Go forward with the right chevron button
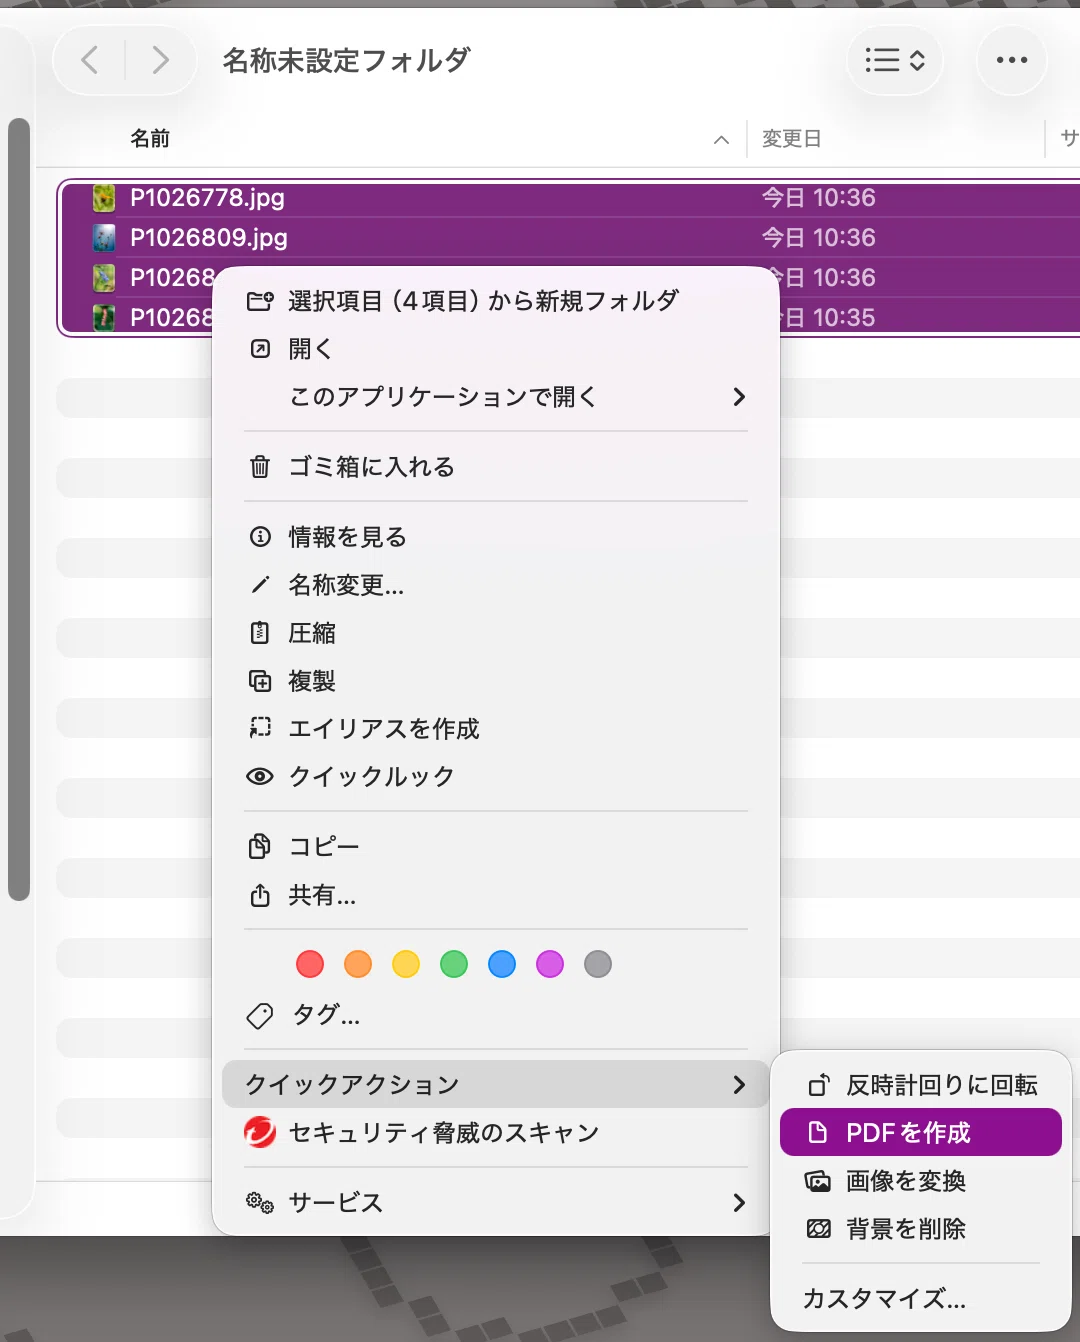 160,60
